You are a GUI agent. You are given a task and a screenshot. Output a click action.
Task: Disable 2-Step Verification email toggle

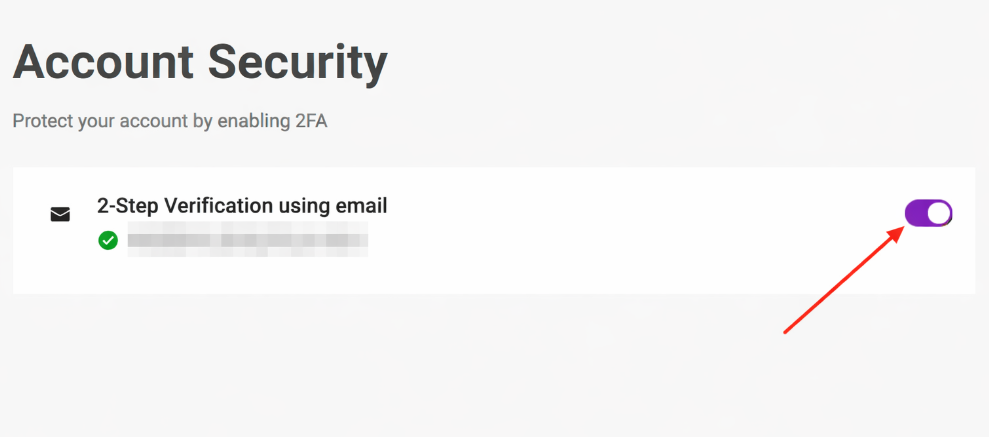coord(928,213)
